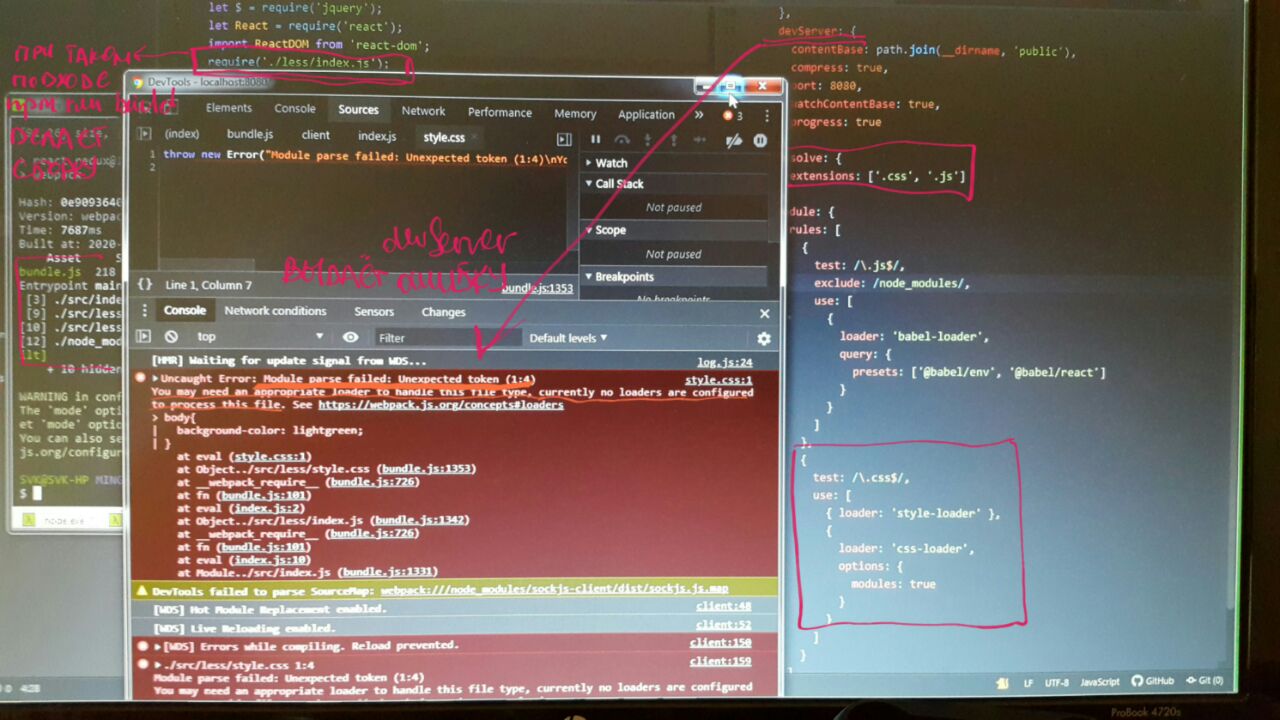Select the Changes drawer tab
1280x720 pixels.
pos(443,312)
